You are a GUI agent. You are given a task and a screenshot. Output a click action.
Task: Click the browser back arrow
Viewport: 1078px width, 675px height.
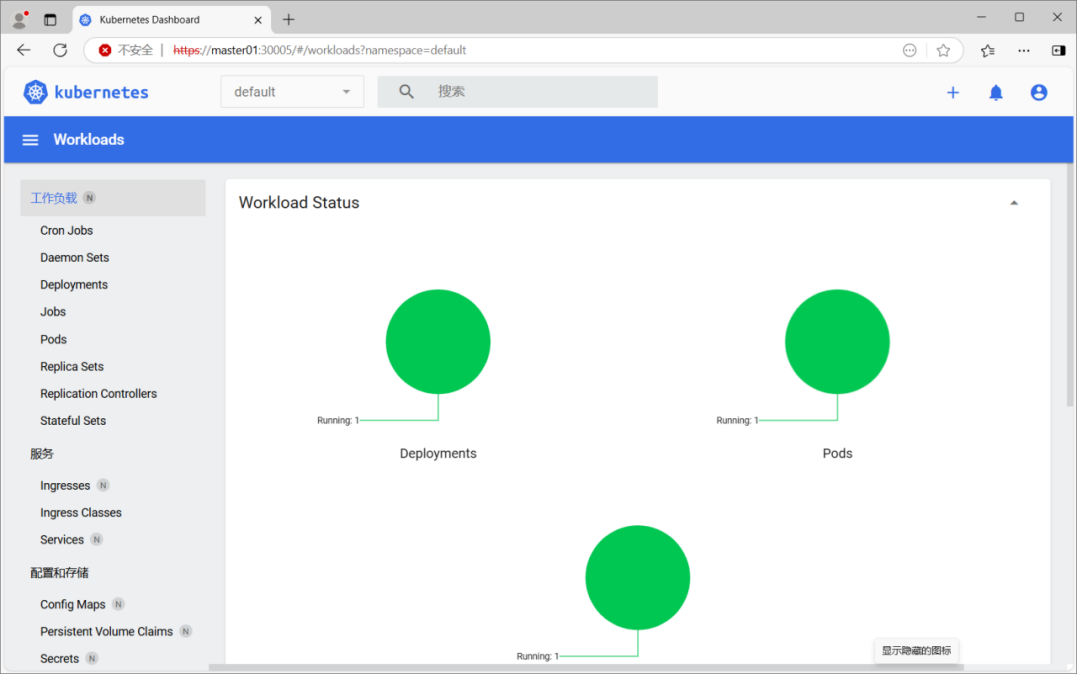24,50
